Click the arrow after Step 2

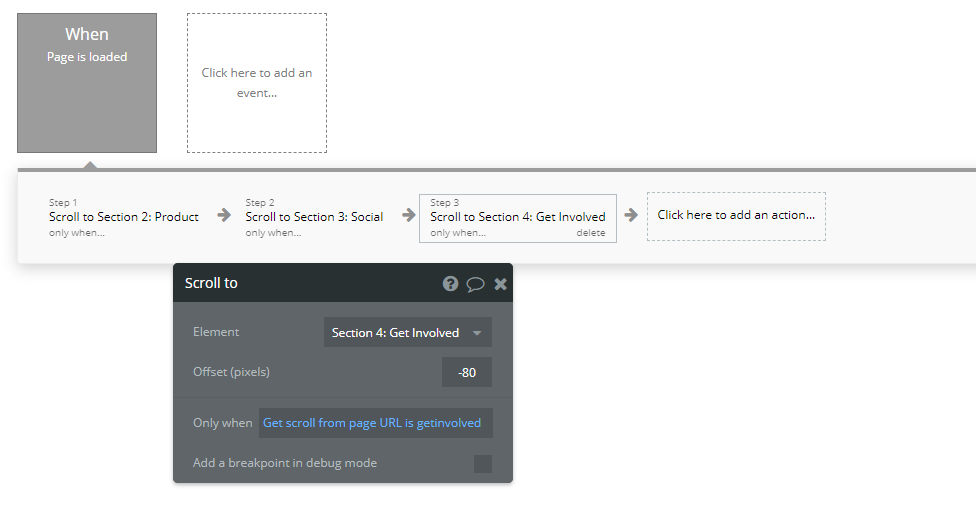coord(408,215)
